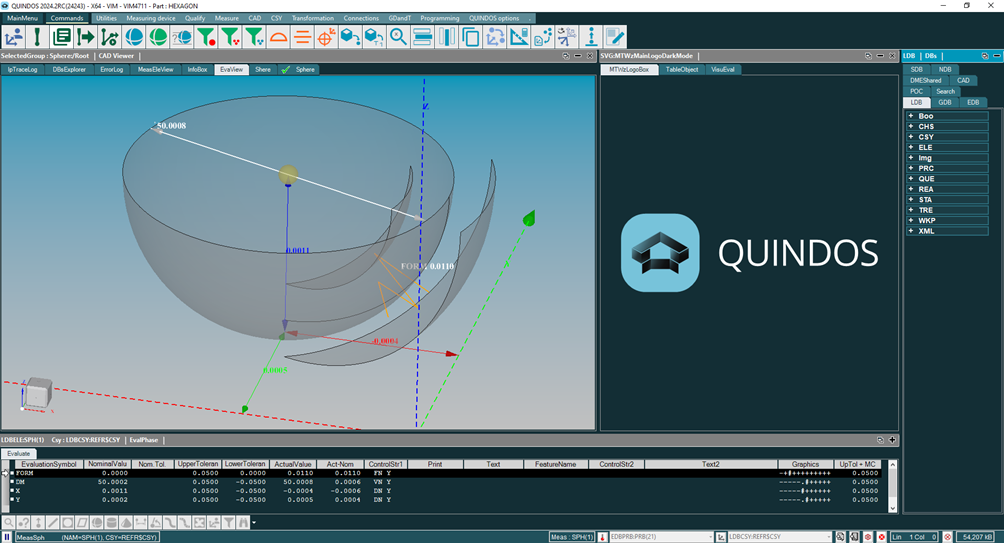
Task: Toggle the green checkmark Sphere tab
Action: (x=299, y=69)
